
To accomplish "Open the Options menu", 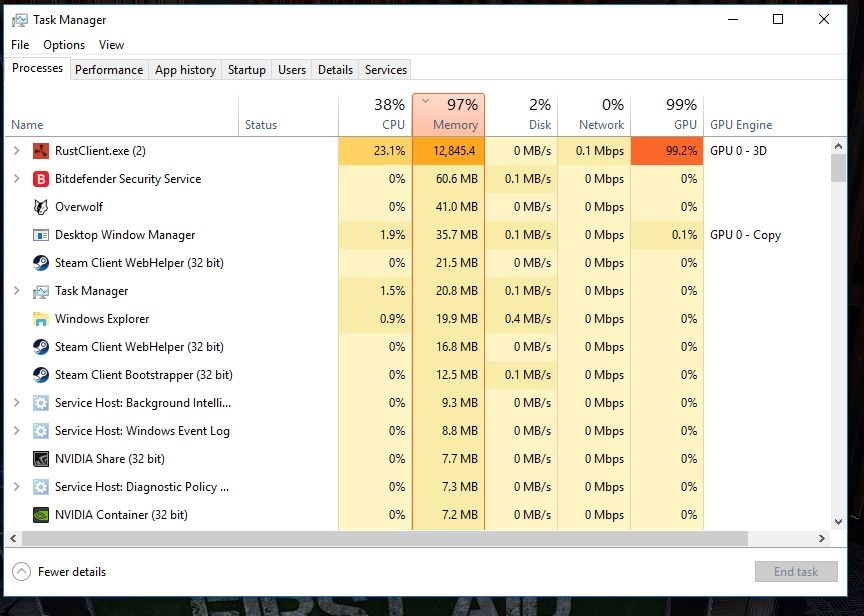I will (64, 45).
